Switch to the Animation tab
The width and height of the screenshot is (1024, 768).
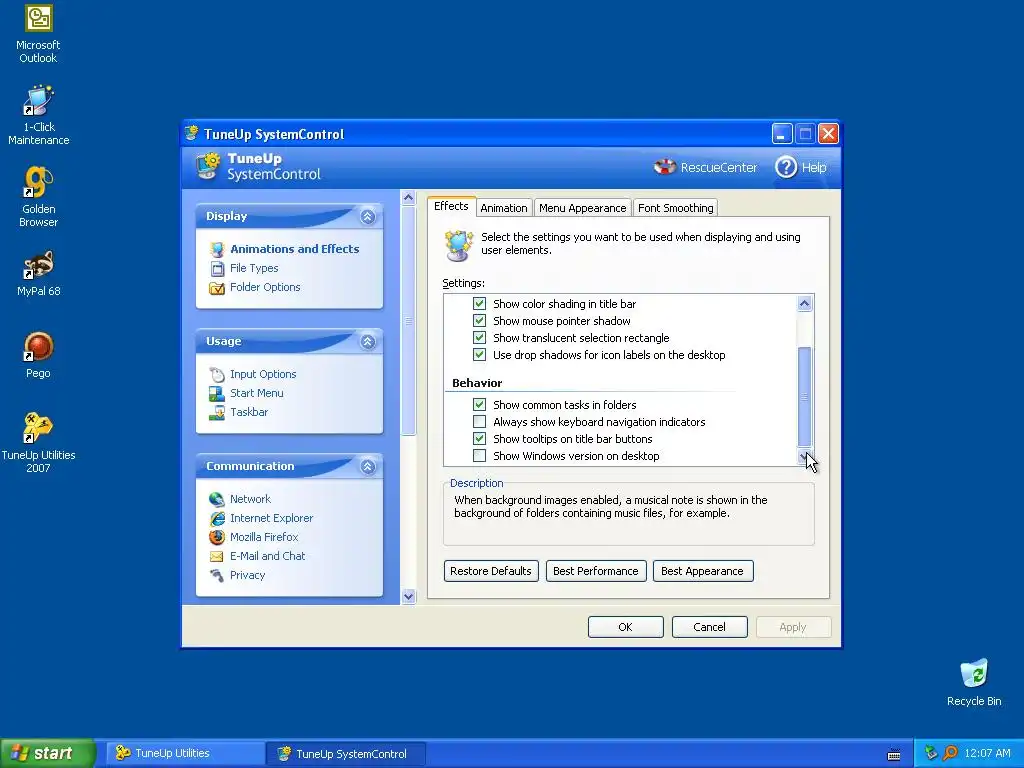point(504,208)
